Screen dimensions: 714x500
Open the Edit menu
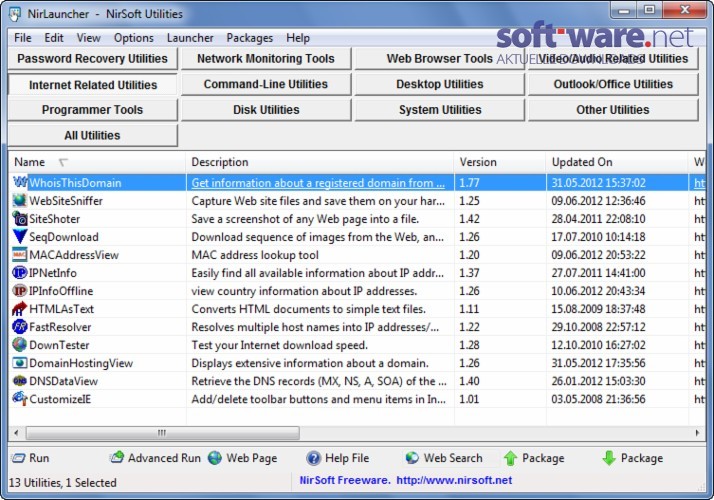[54, 38]
